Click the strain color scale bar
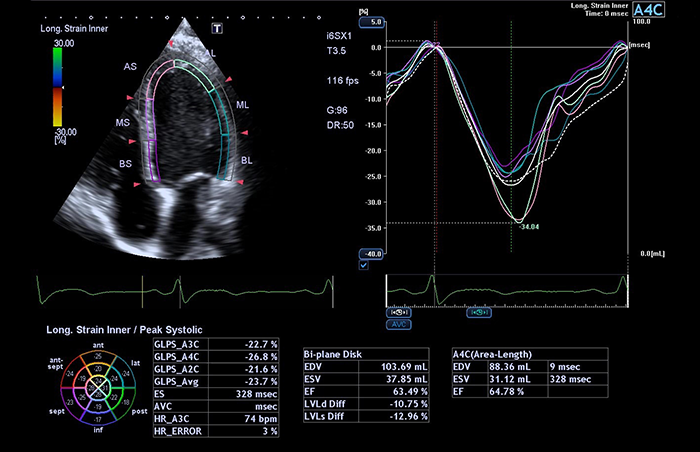 [58, 87]
